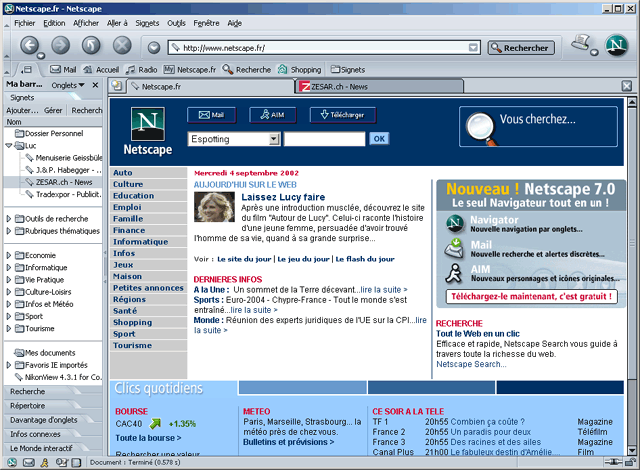The width and height of the screenshot is (640, 470).
Task: Click Gérer in the bookmarks sidebar
Action: 53,110
